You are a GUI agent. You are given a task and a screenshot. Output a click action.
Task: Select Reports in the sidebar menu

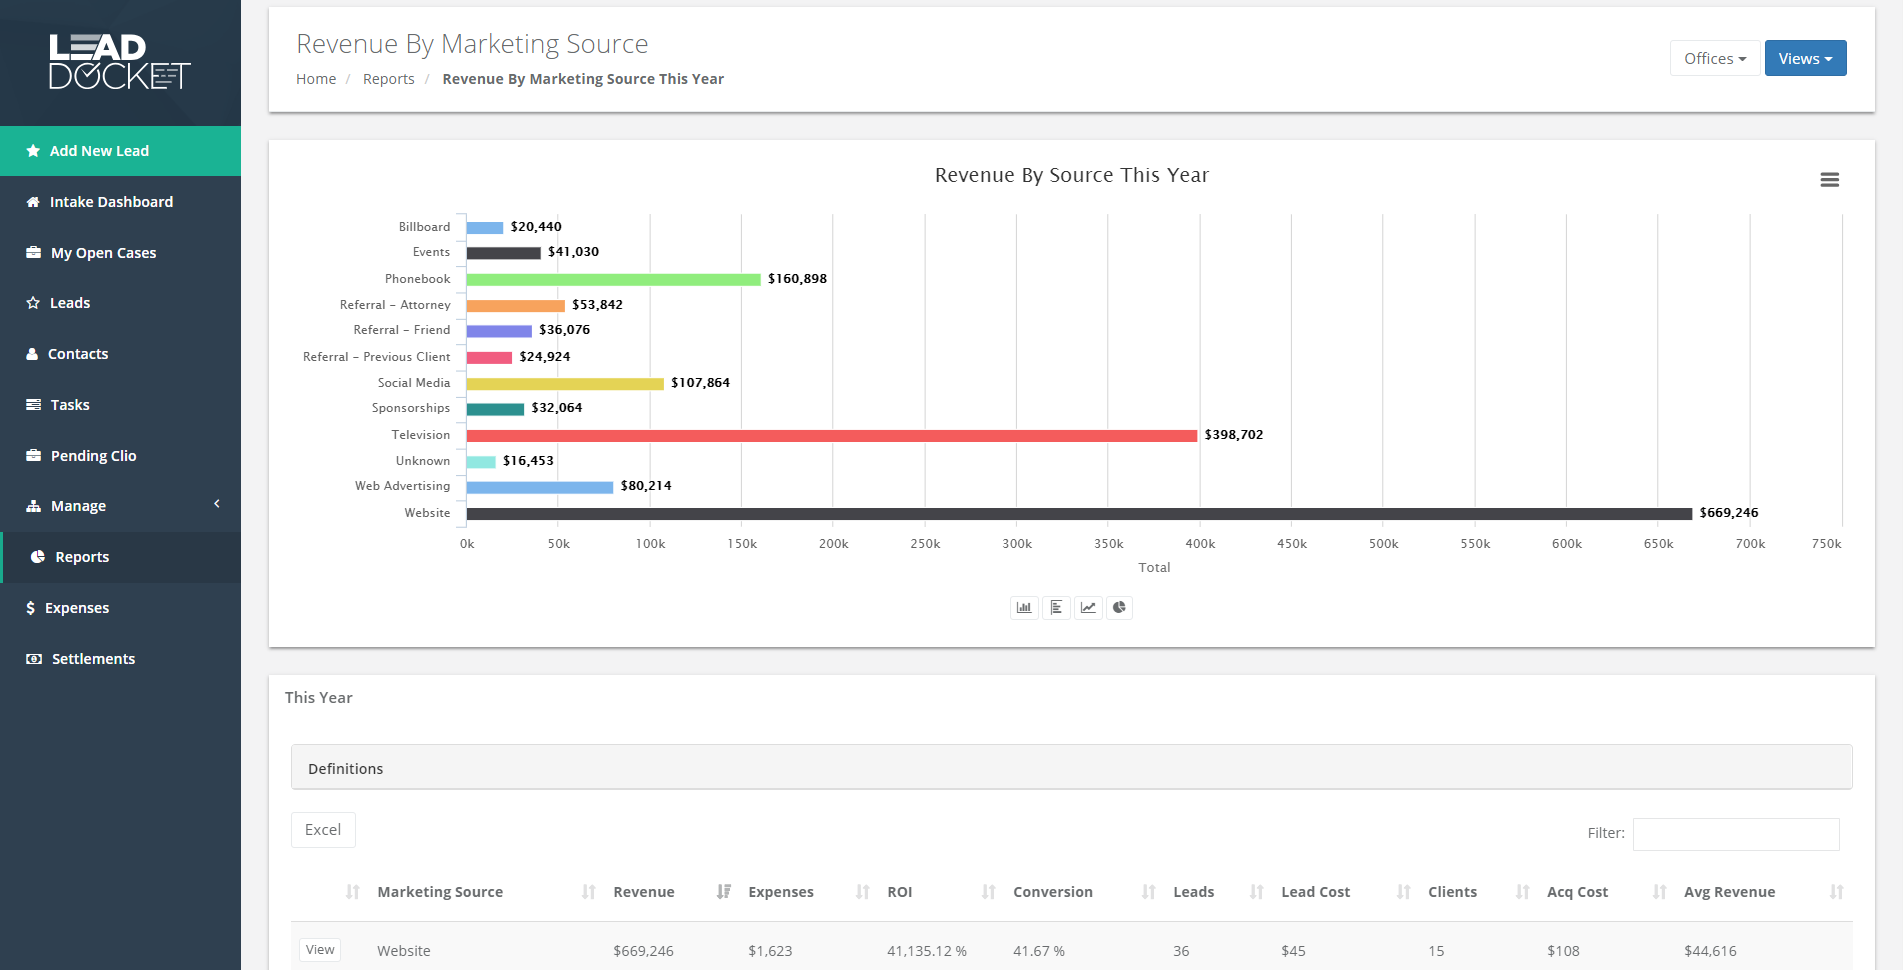pos(81,556)
